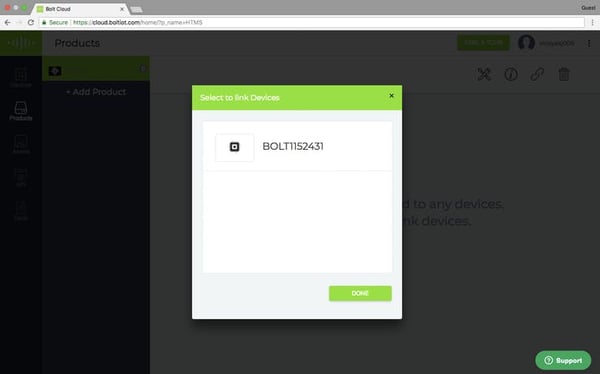Open the user account three-dot menu
Viewport: 600px width, 374px height.
click(x=589, y=43)
